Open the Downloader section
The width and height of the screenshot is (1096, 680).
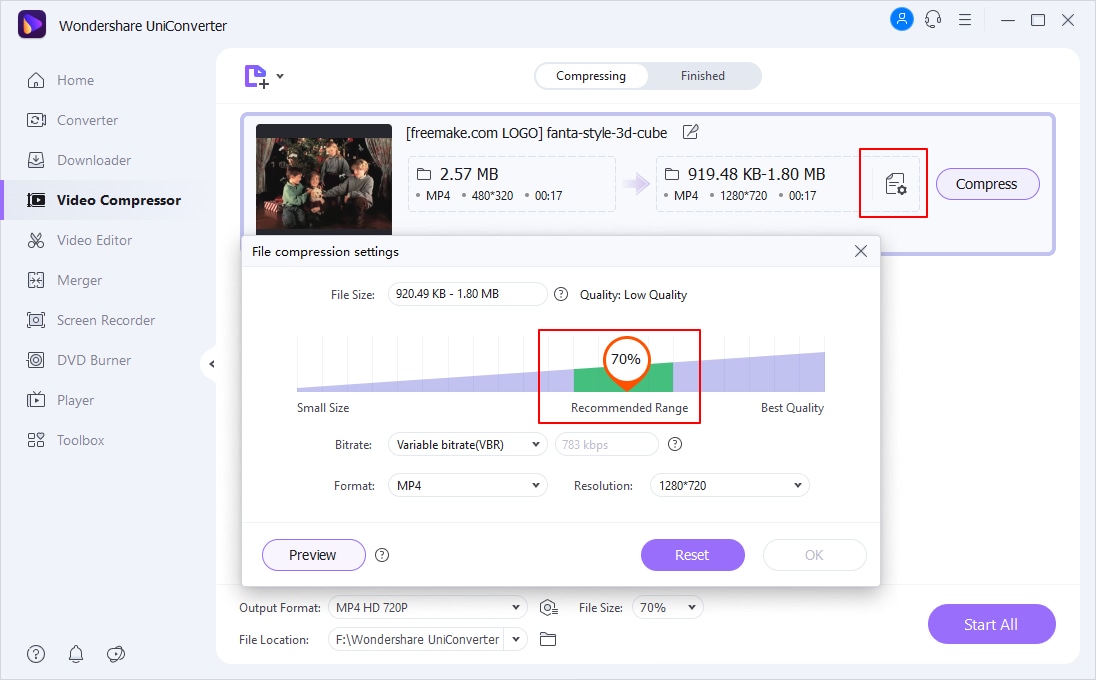[79, 160]
